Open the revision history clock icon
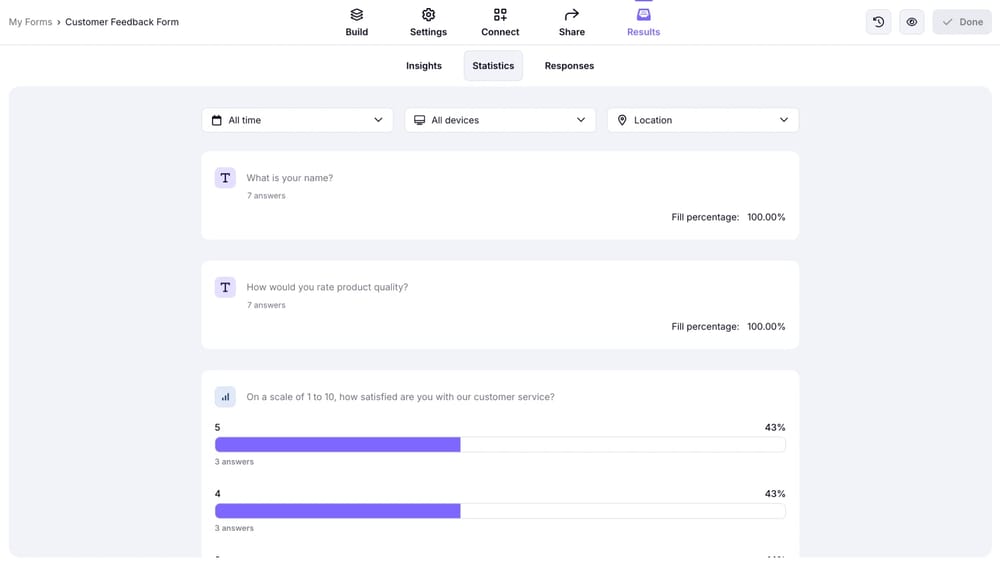 click(x=878, y=22)
